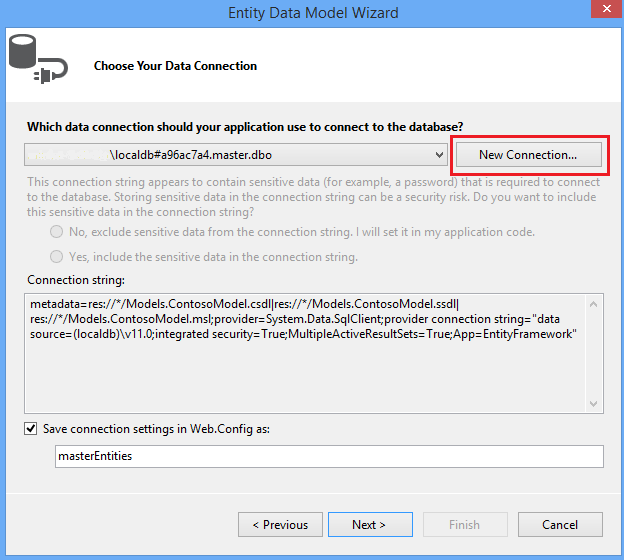The image size is (624, 560).
Task: Click the connection string scrollbar down arrow
Action: coord(594,403)
